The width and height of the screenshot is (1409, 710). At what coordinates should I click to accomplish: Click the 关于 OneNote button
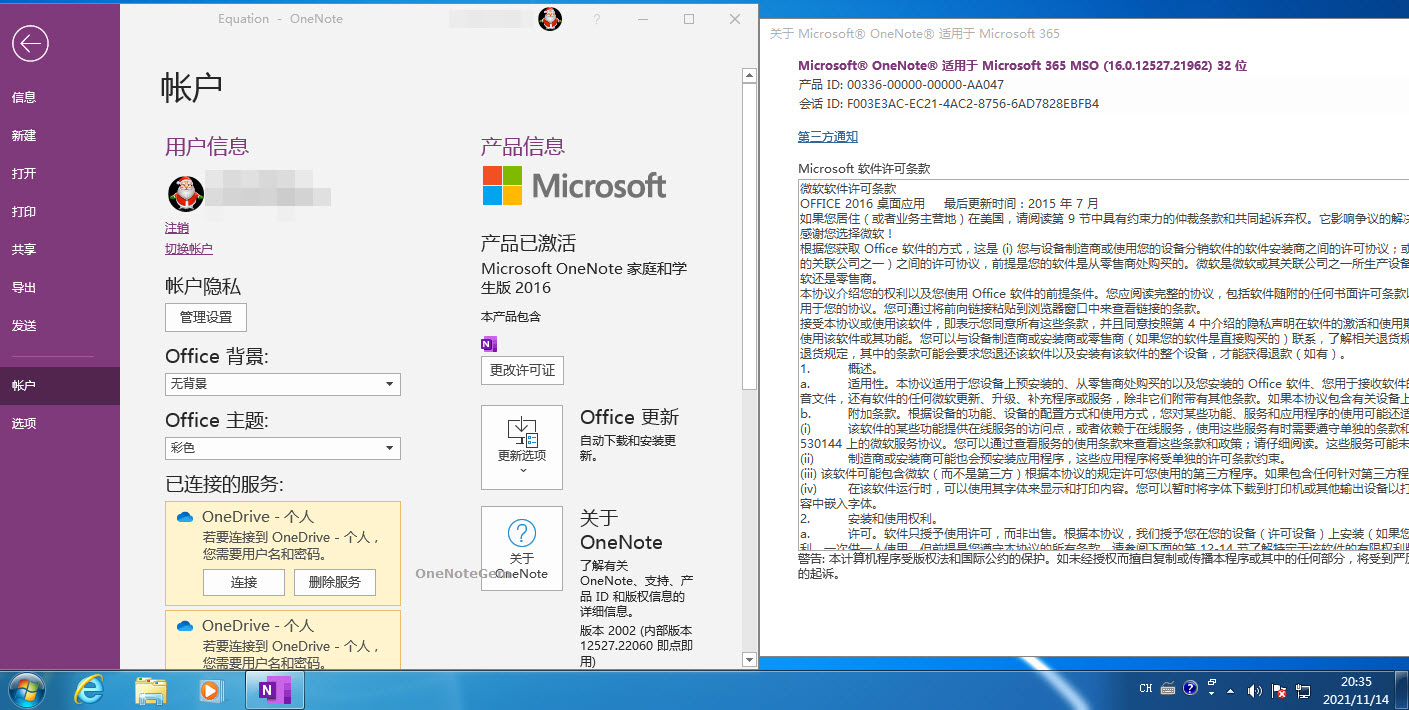tap(522, 548)
